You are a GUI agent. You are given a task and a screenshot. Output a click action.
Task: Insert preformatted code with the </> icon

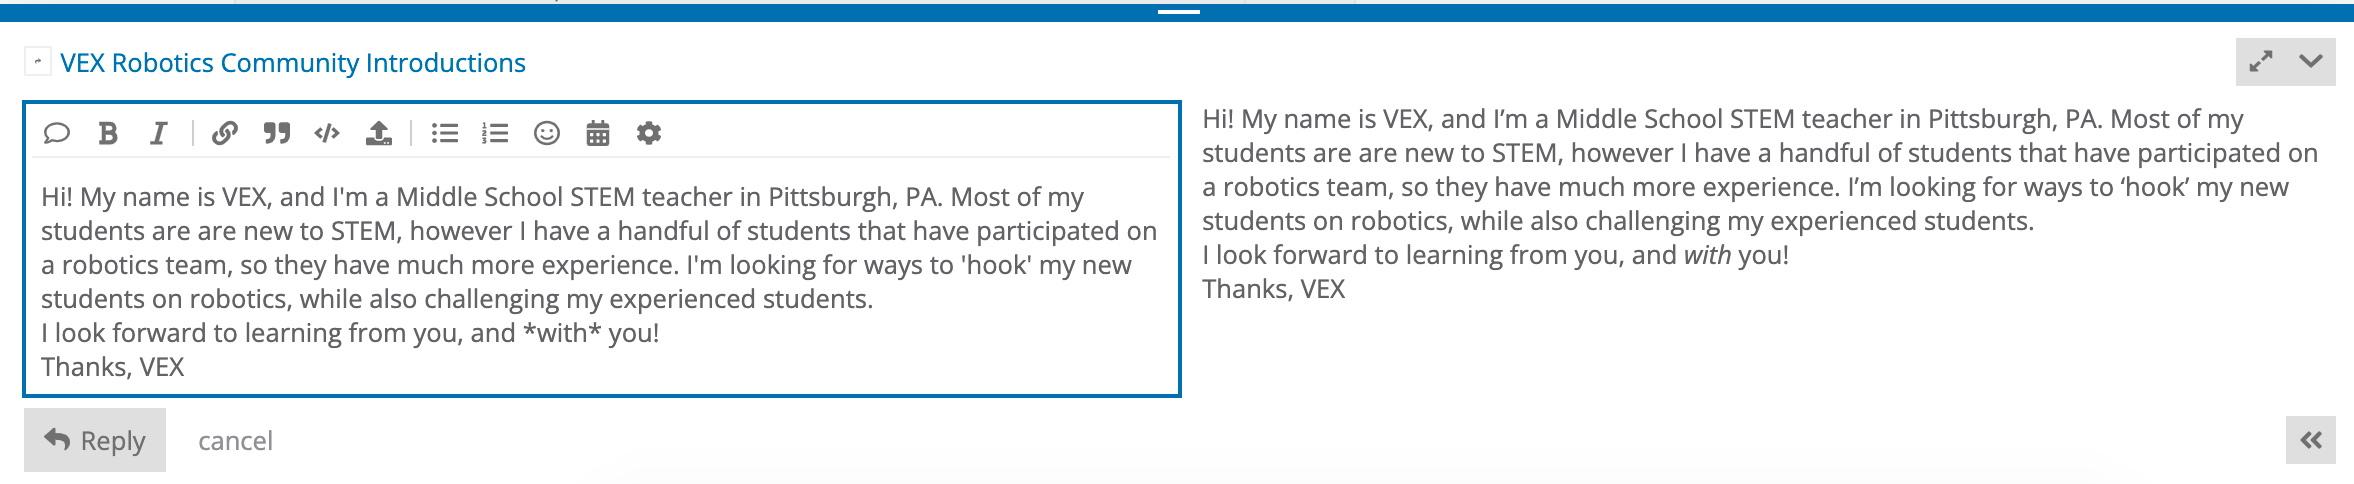[327, 133]
